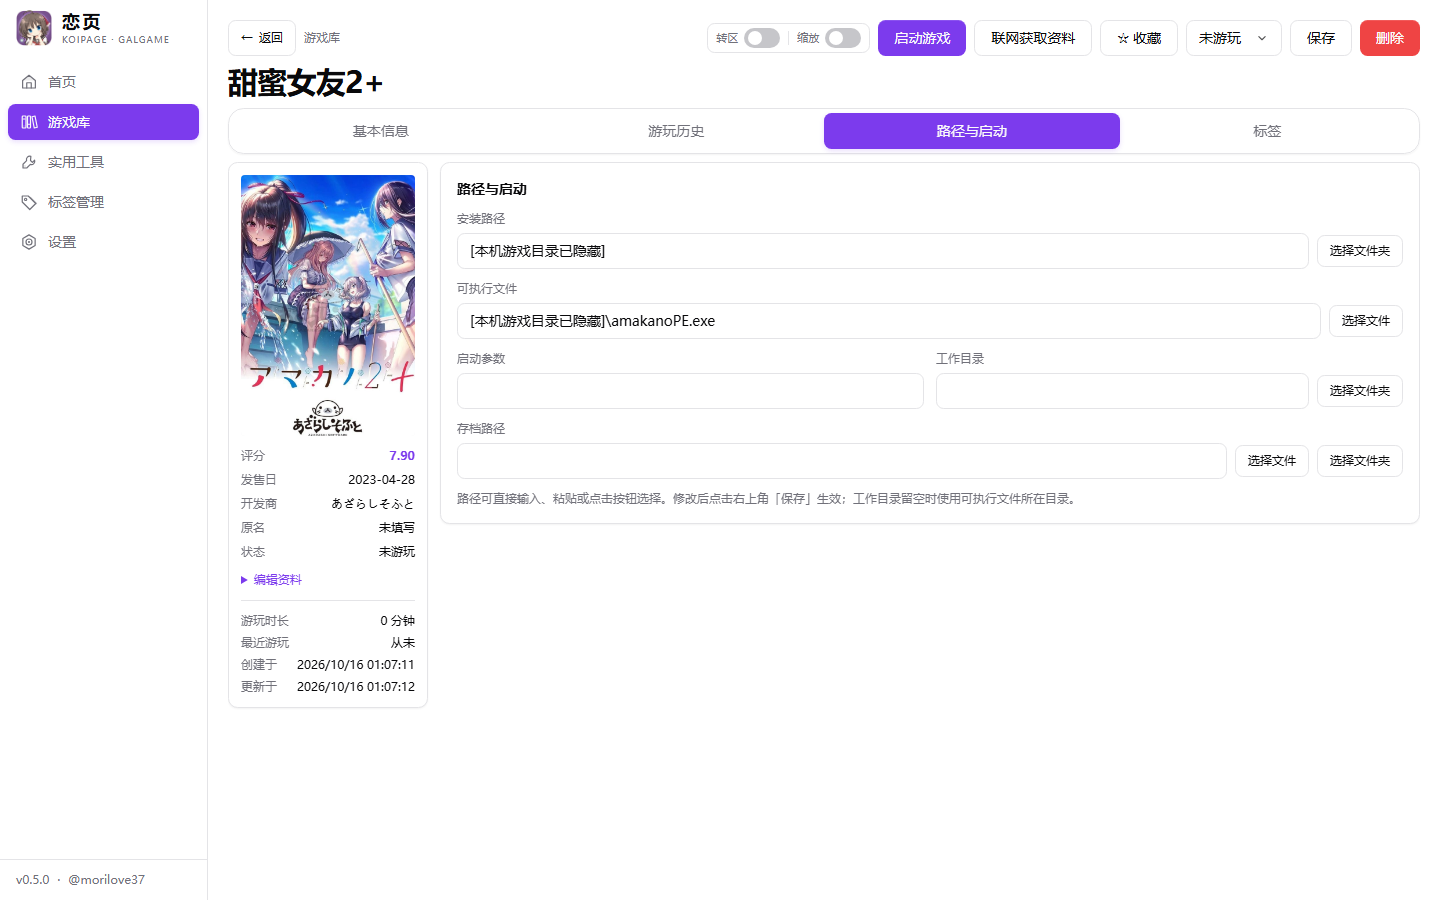The image size is (1440, 900).
Task: Click 选择文件夹 next to 安装路径
Action: click(x=1360, y=251)
